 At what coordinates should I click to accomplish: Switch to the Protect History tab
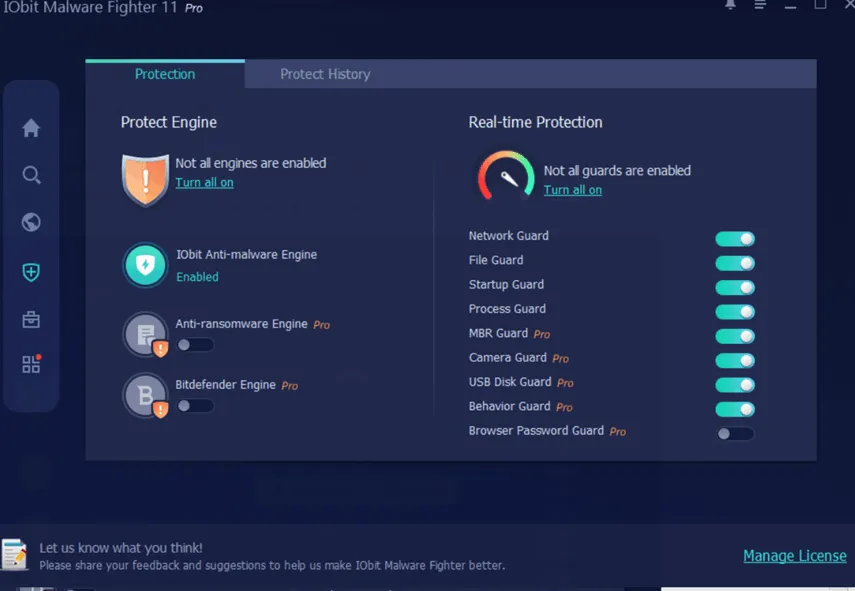[x=324, y=73]
